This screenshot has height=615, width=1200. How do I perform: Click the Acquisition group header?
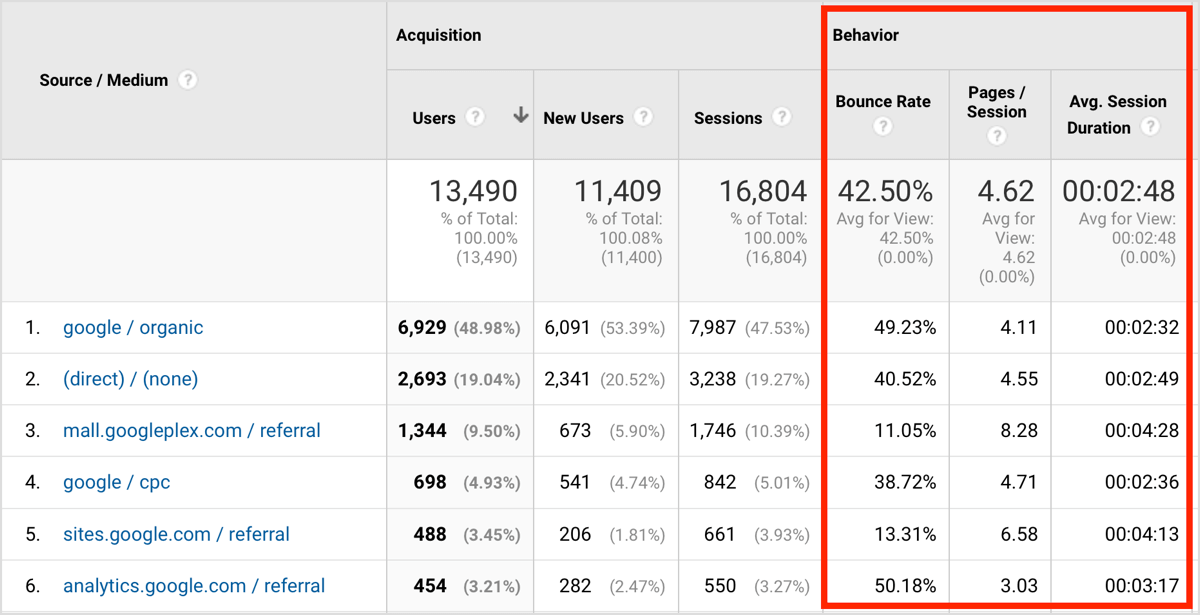coord(438,35)
